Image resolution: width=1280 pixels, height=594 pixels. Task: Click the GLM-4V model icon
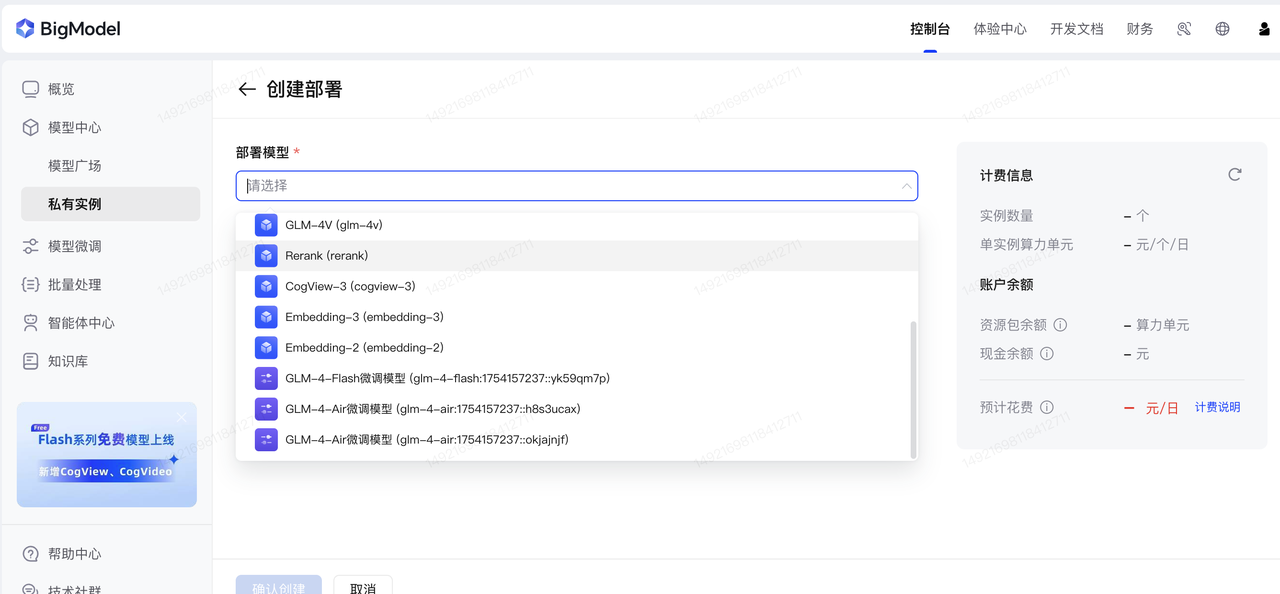266,225
